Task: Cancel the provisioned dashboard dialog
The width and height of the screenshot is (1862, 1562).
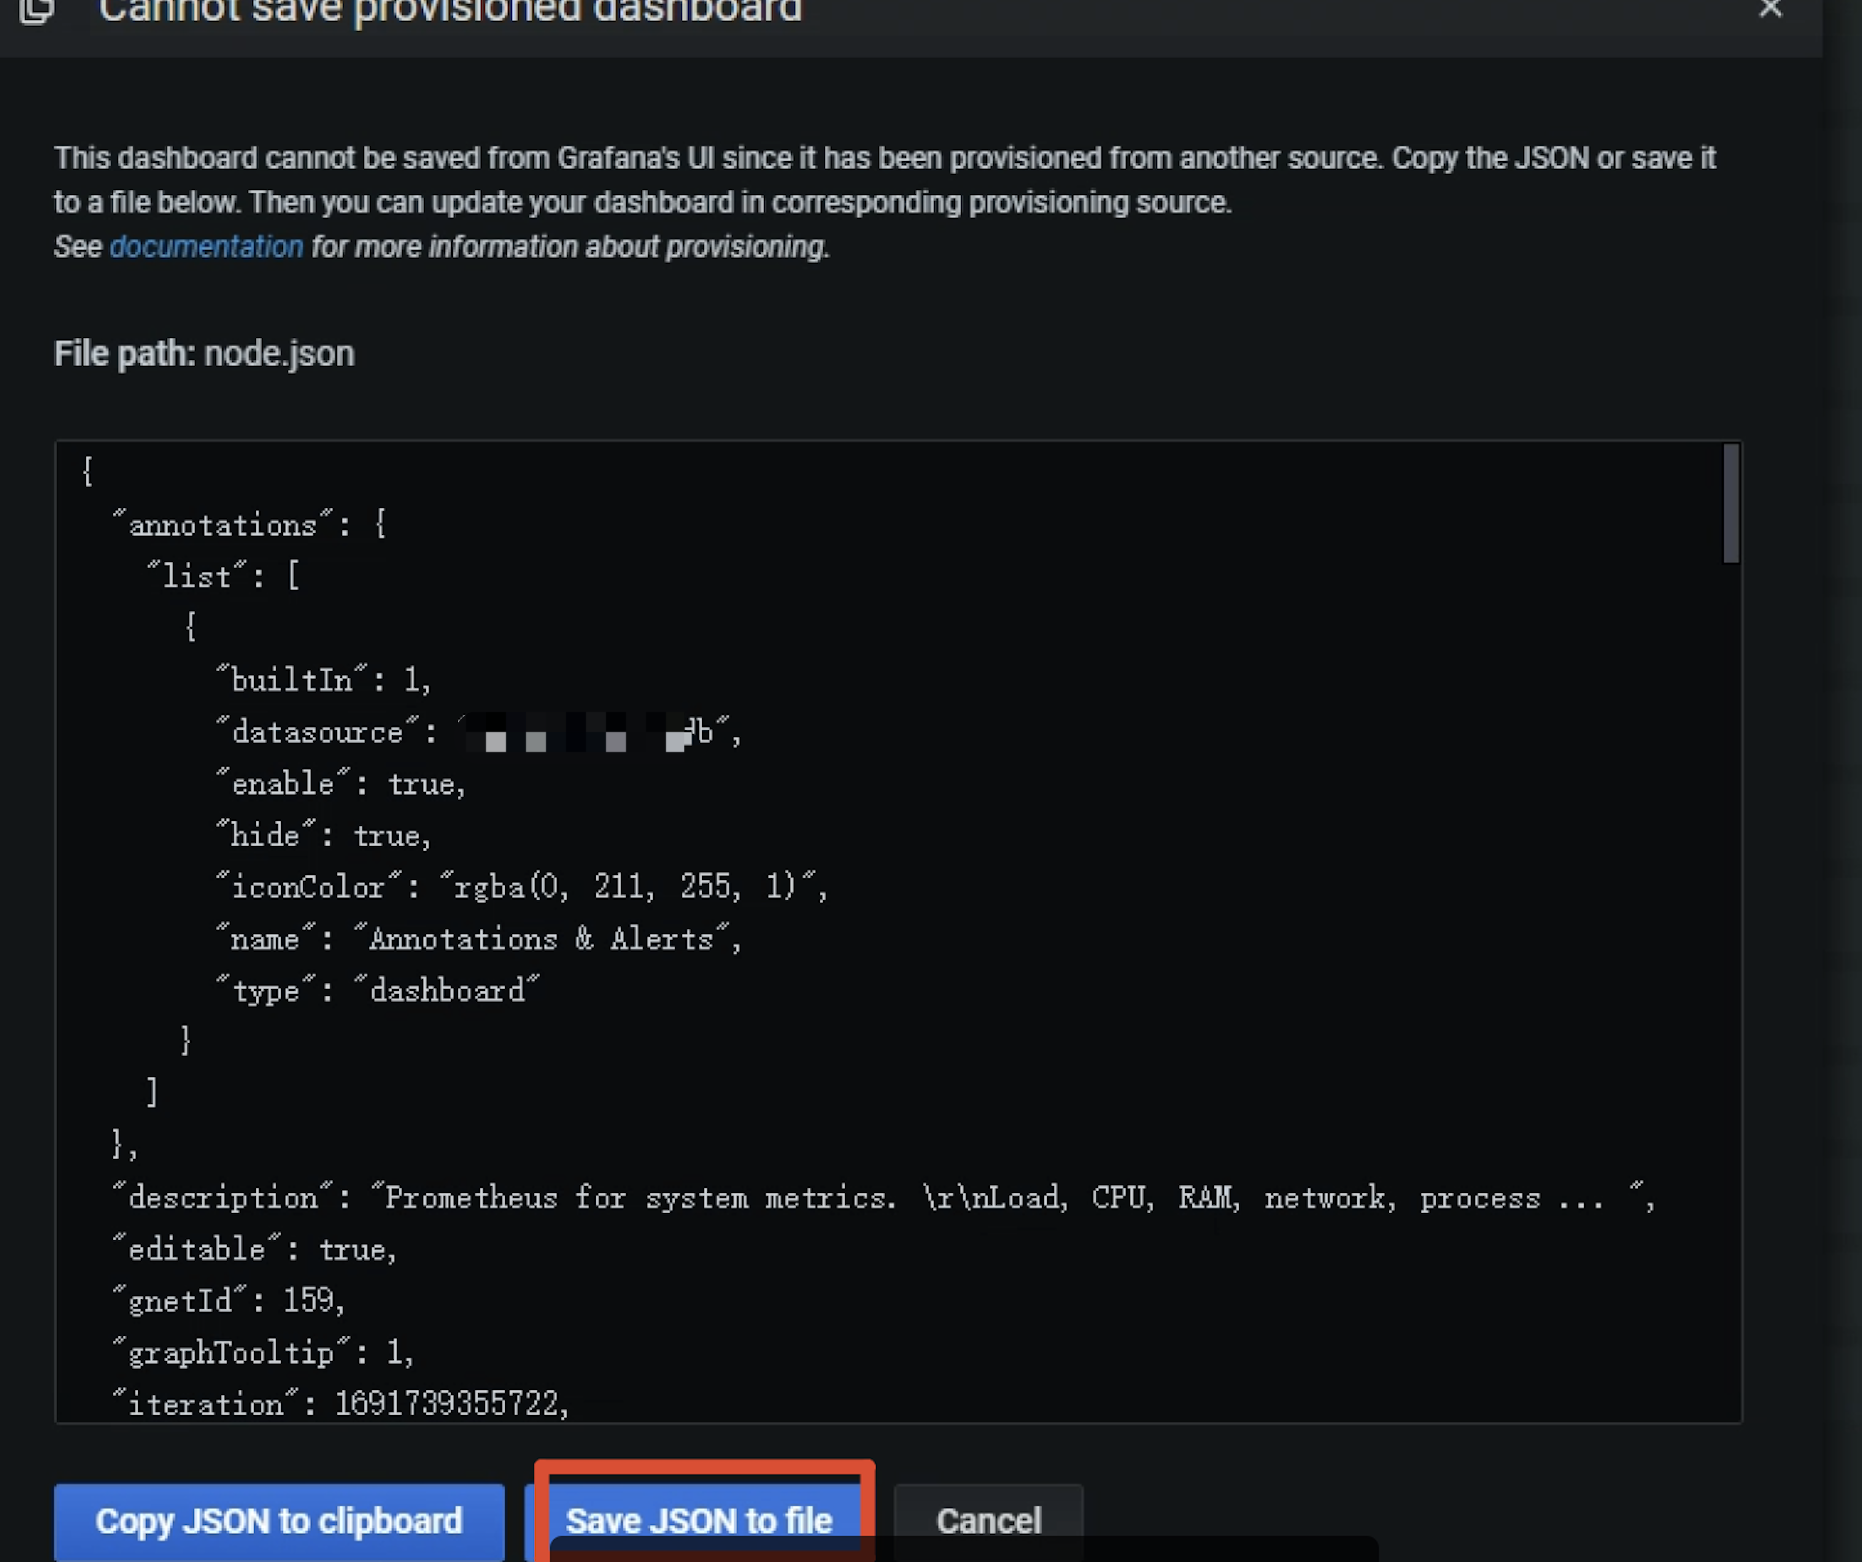Action: click(988, 1521)
